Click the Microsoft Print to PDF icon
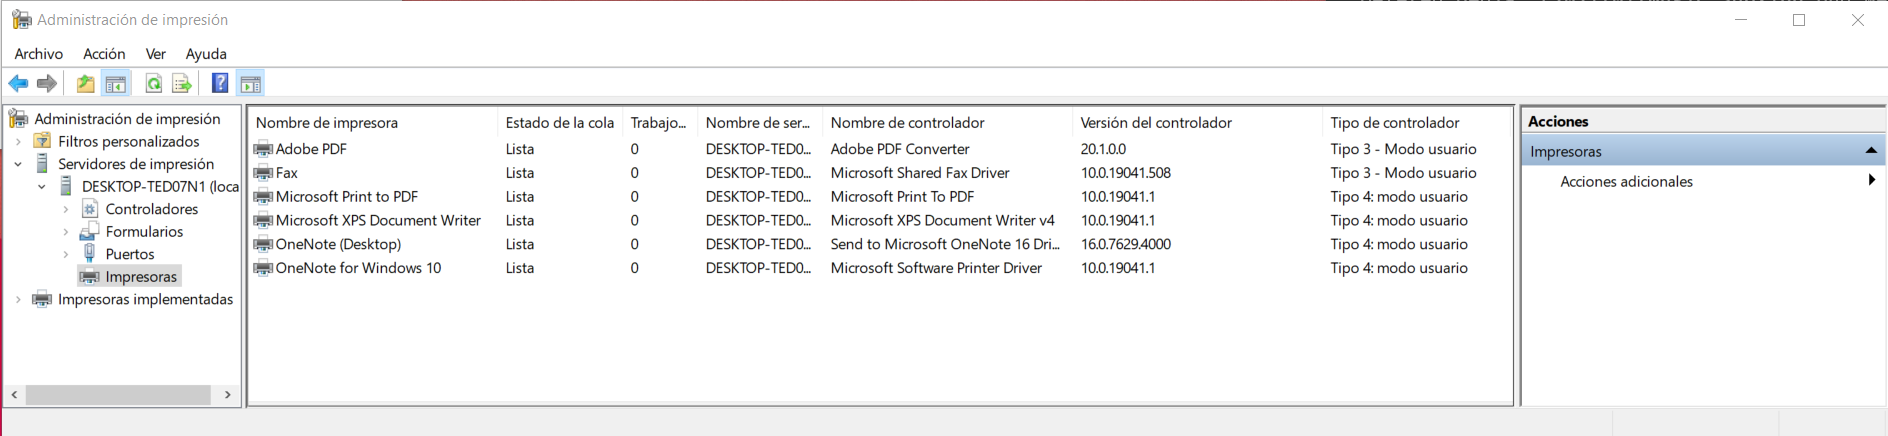 coord(263,197)
